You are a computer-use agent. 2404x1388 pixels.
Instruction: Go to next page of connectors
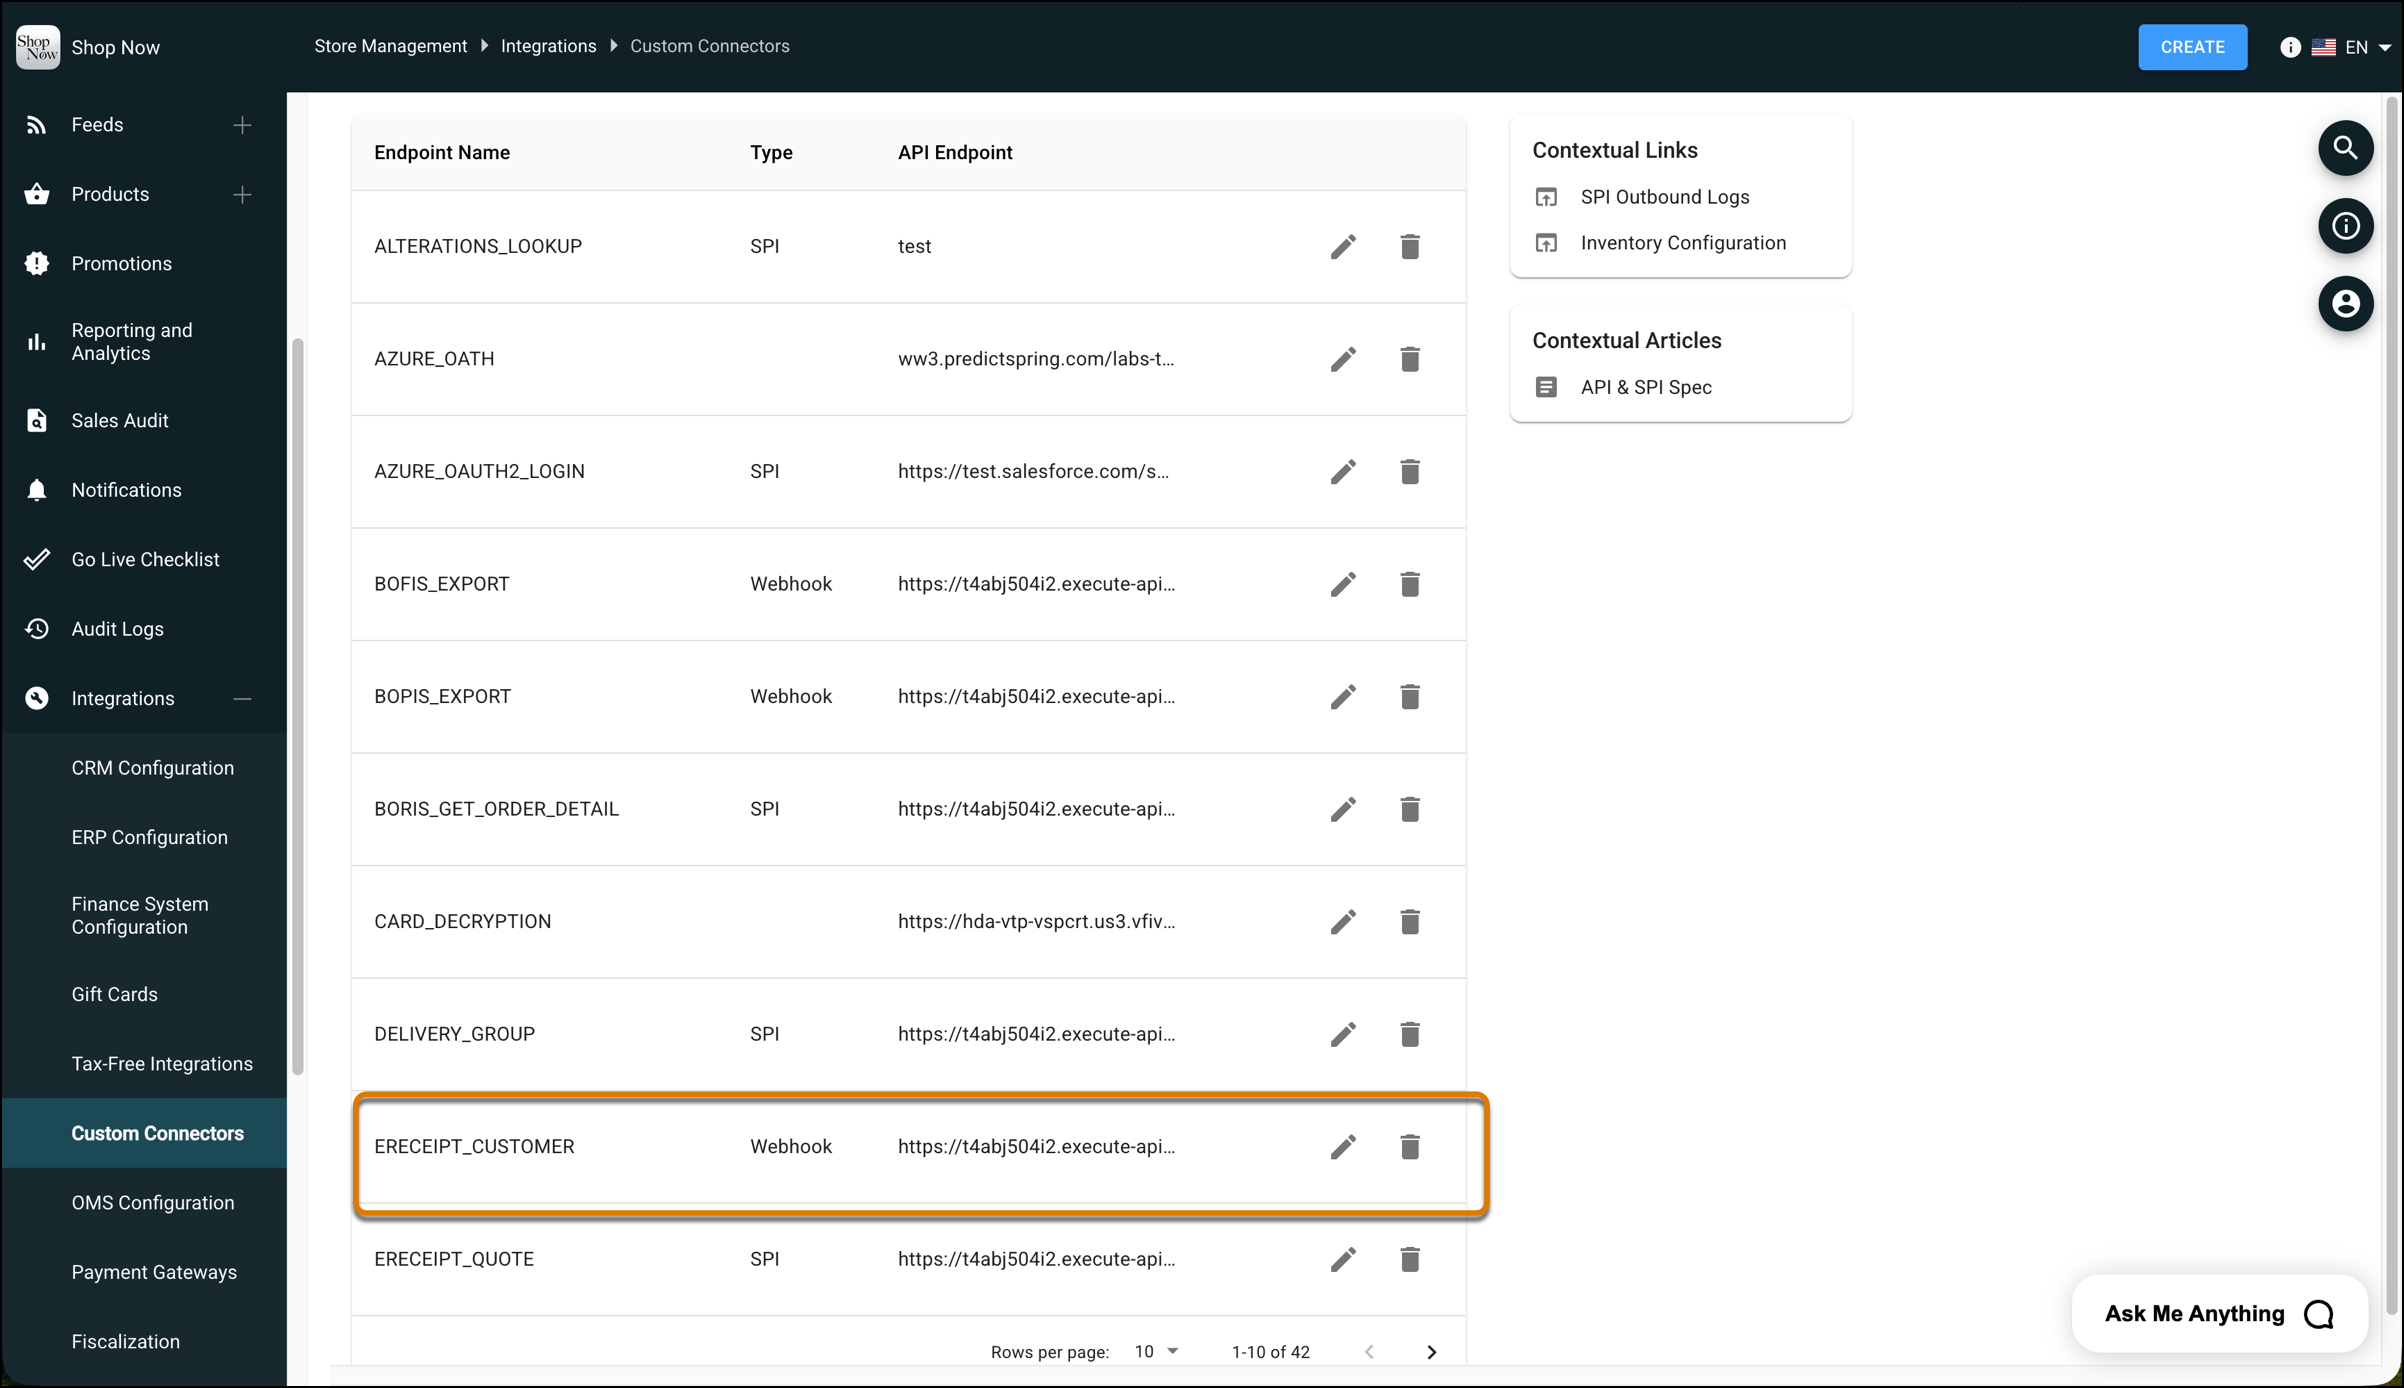tap(1431, 1352)
